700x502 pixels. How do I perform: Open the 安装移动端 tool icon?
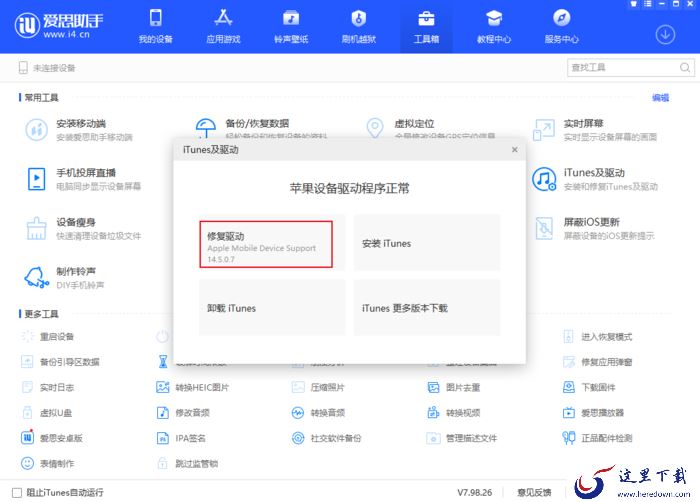[36, 130]
